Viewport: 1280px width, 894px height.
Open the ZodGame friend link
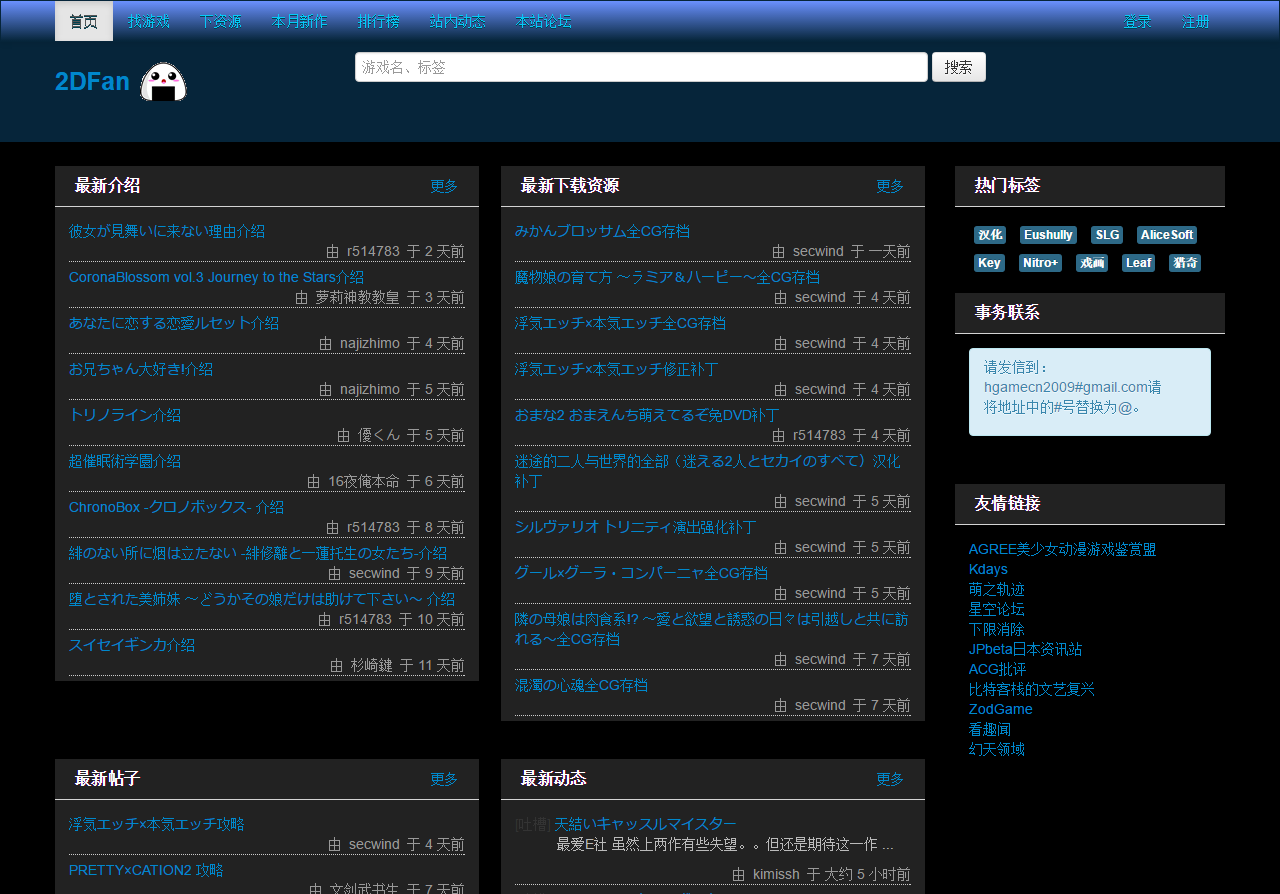click(x=1000, y=709)
